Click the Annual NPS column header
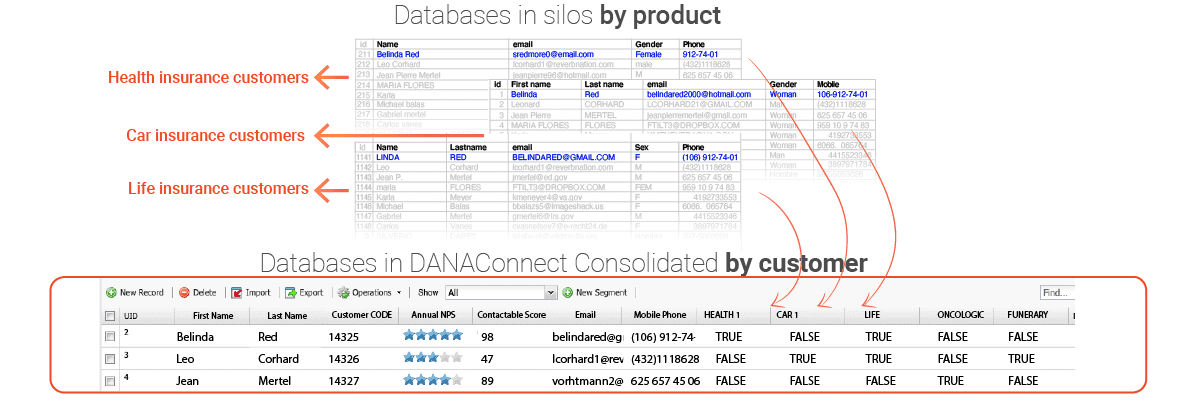Viewport: 1201px width, 401px height. point(431,316)
